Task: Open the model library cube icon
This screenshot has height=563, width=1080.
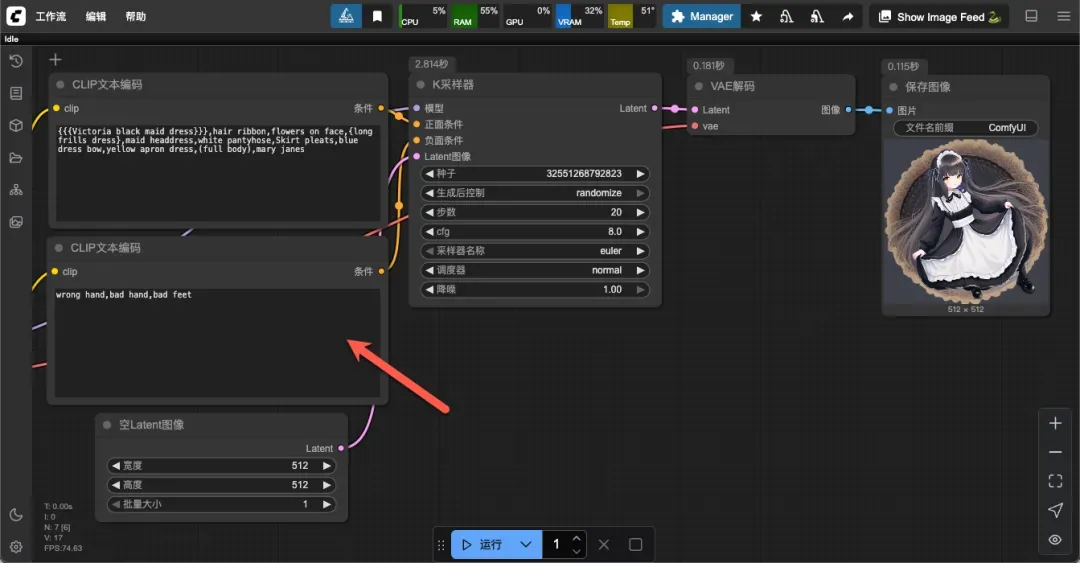Action: (16, 125)
